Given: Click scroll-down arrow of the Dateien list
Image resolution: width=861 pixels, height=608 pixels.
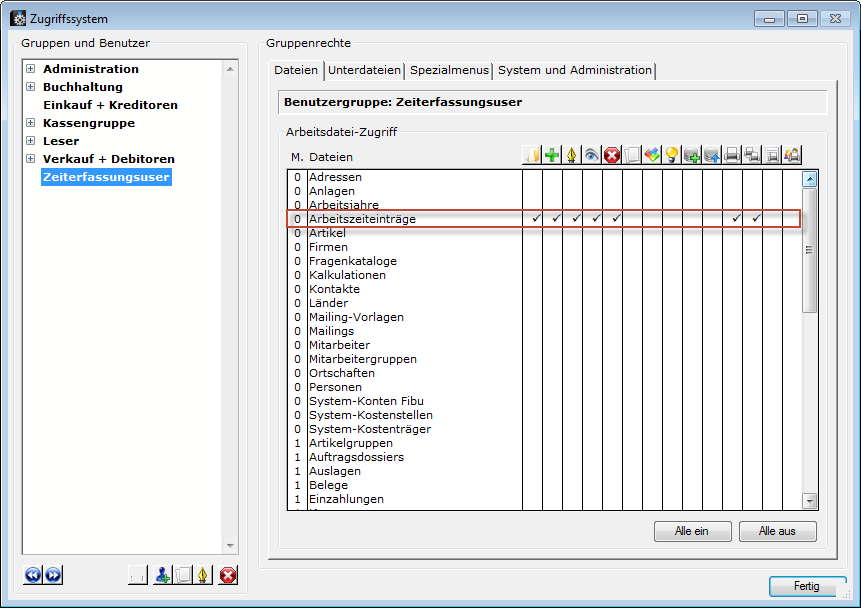Looking at the screenshot, I should pyautogui.click(x=809, y=501).
